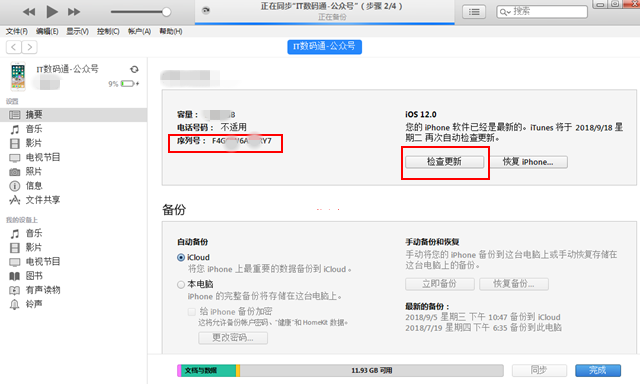
Task: Click the play button
Action: [52, 12]
